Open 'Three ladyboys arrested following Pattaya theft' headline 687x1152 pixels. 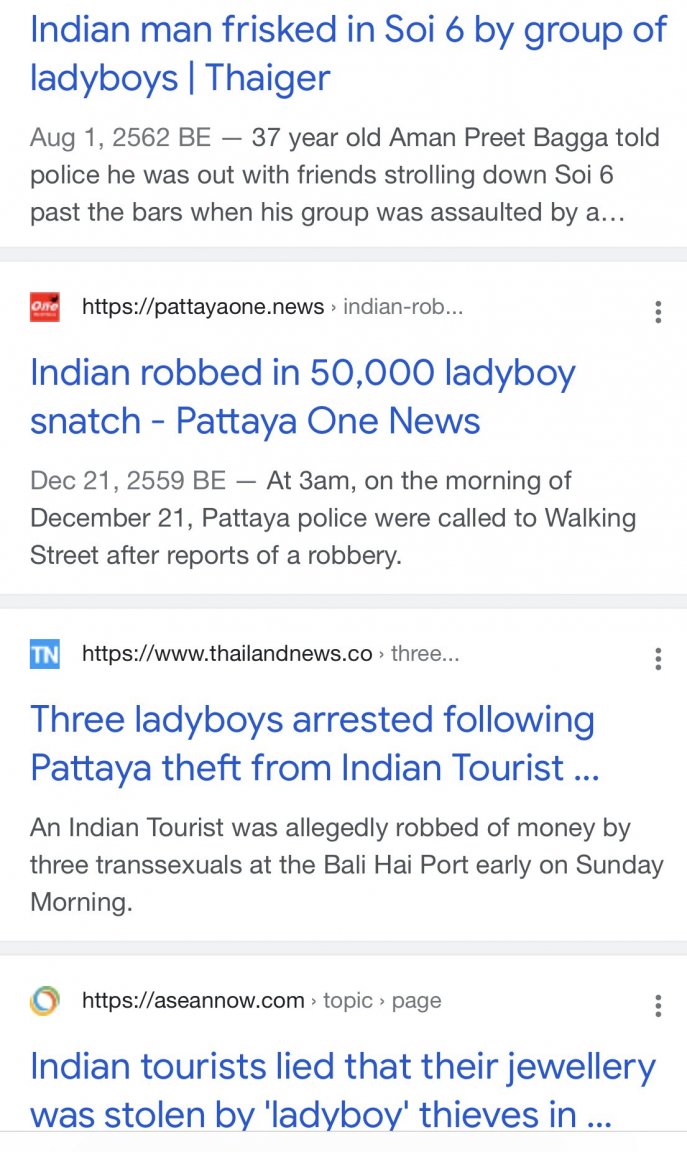click(314, 744)
